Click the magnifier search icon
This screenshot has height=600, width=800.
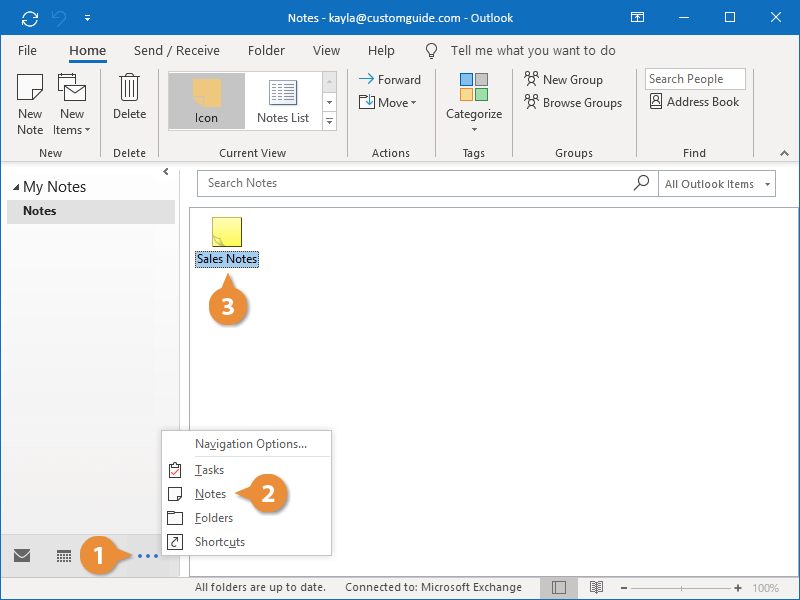point(641,183)
